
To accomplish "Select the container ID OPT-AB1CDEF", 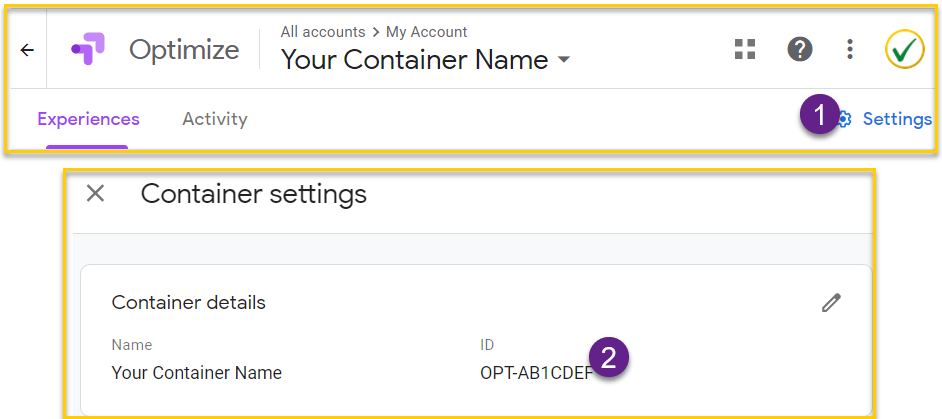I will click(x=536, y=373).
